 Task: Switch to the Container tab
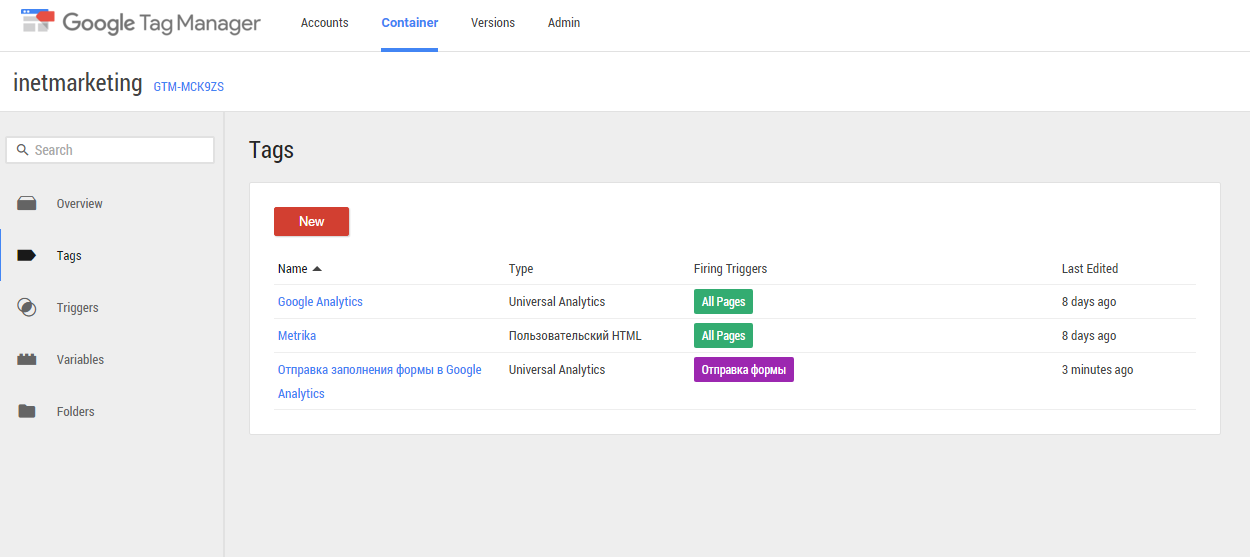point(410,23)
